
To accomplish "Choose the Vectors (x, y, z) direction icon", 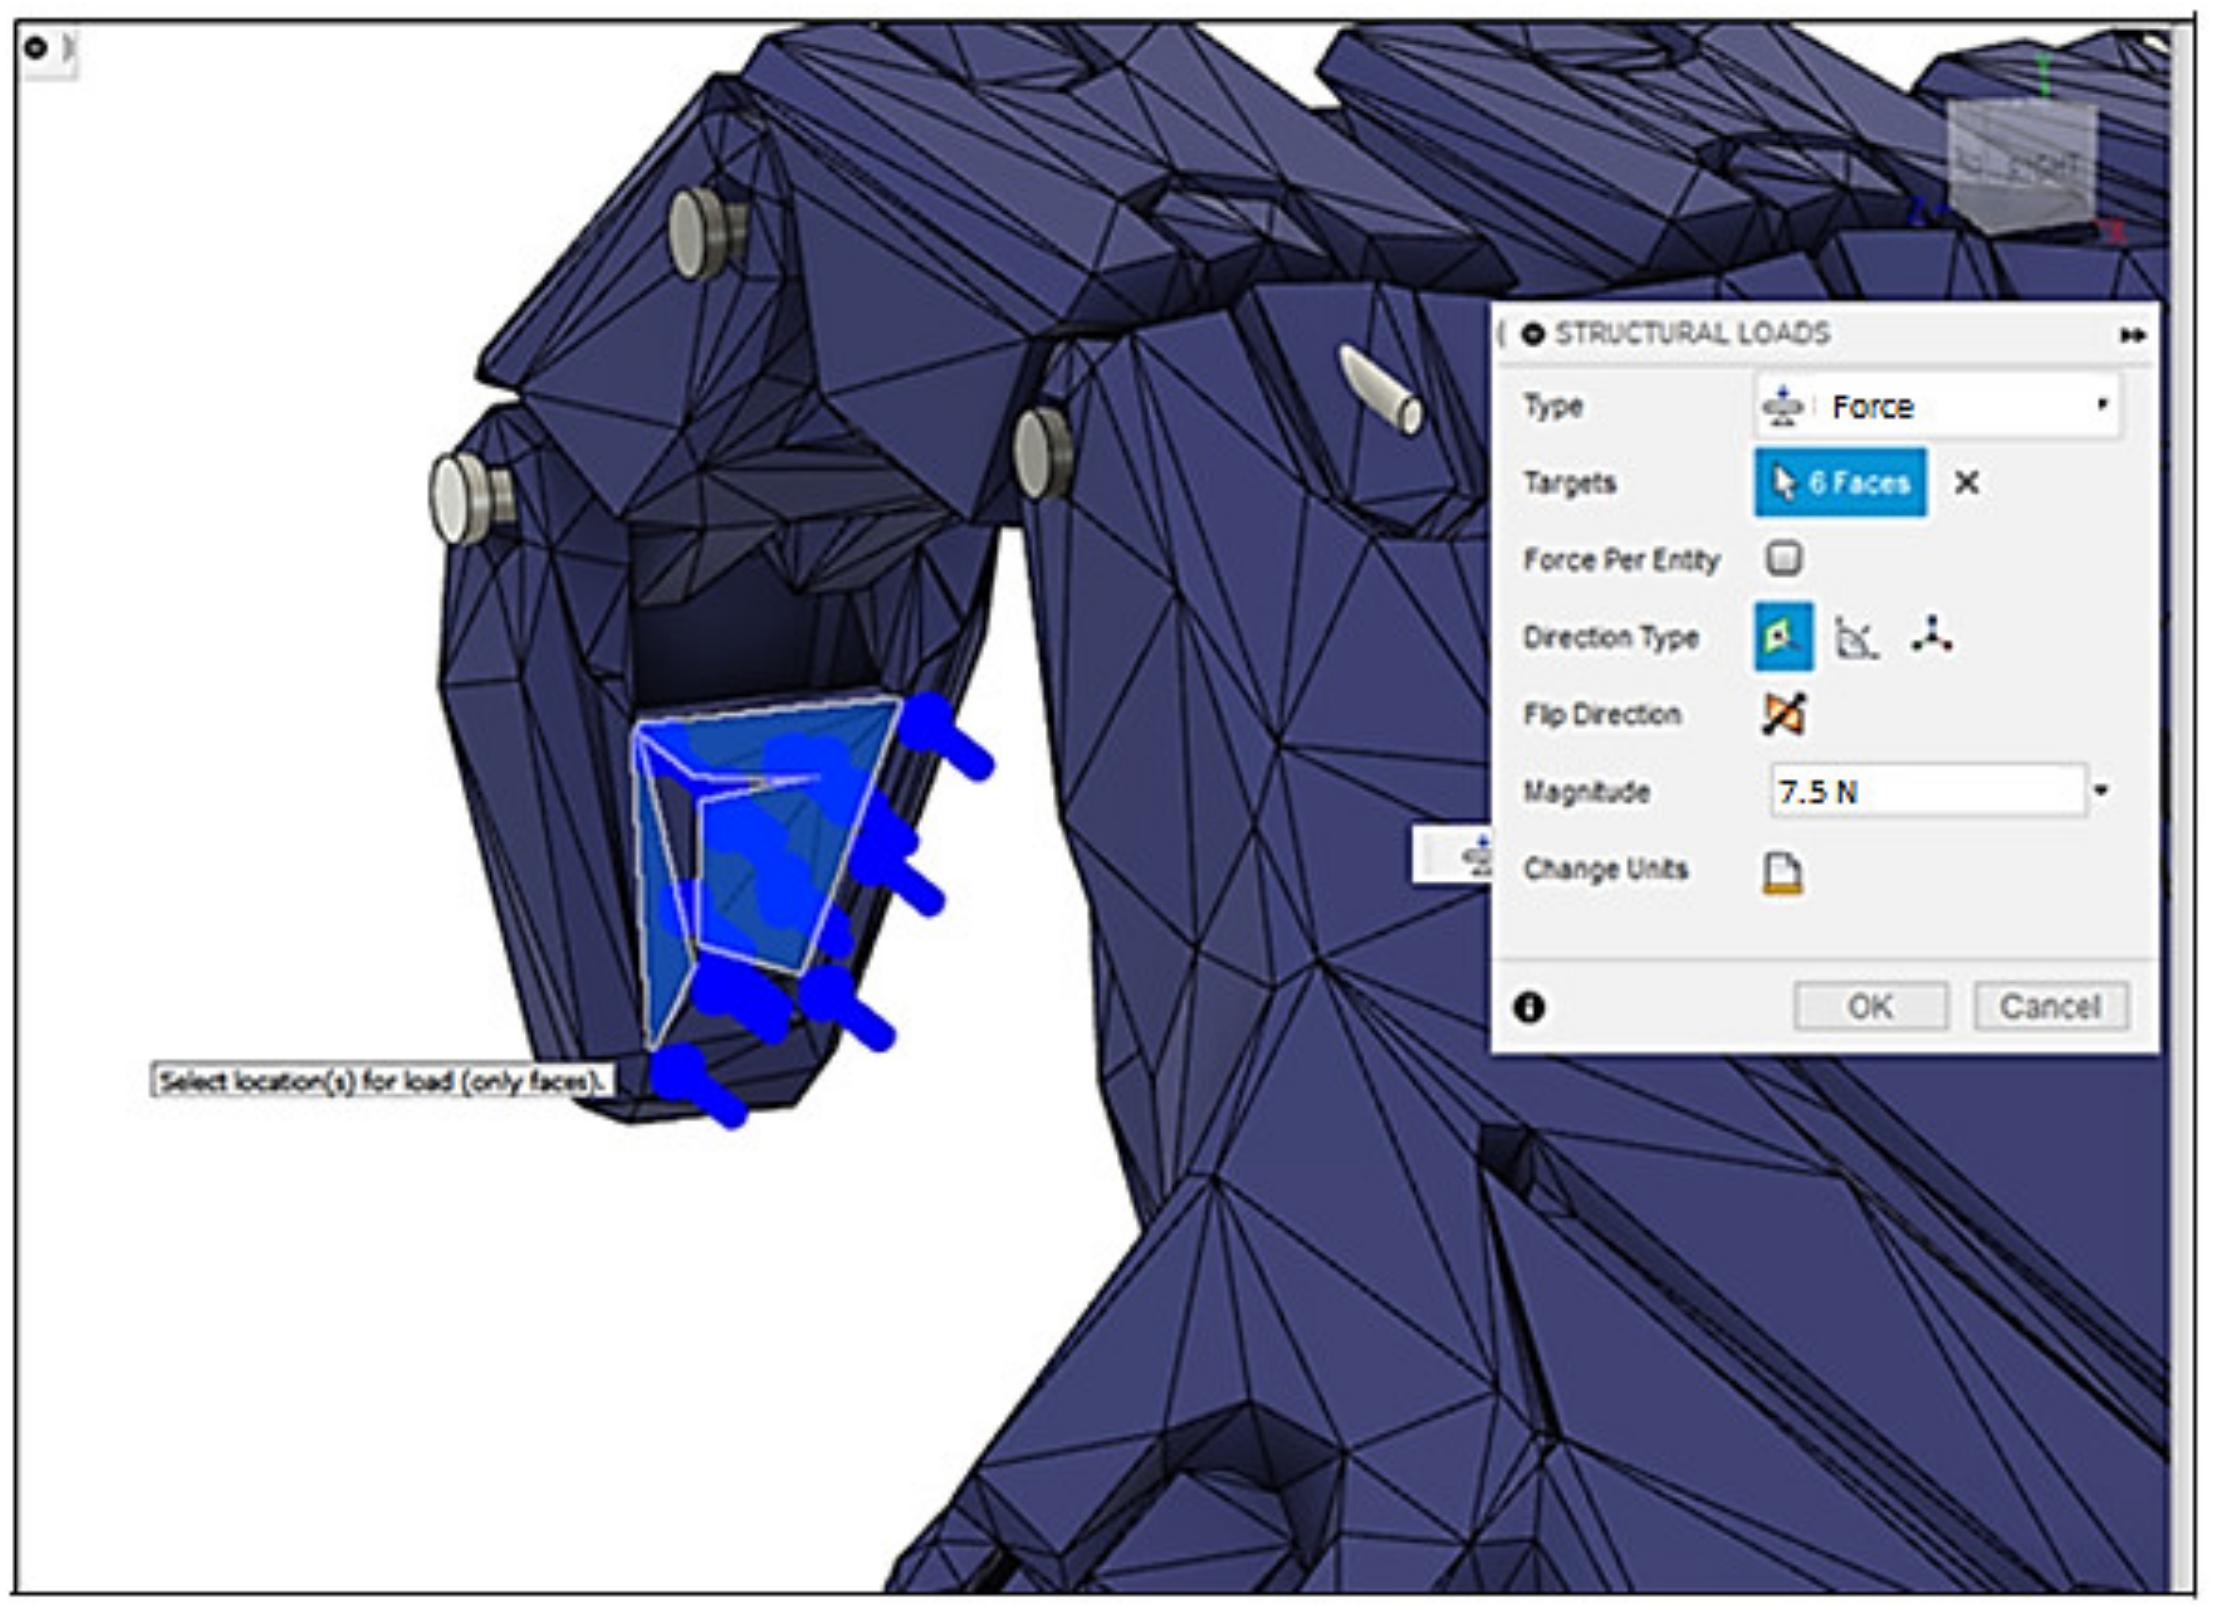I will 1932,636.
